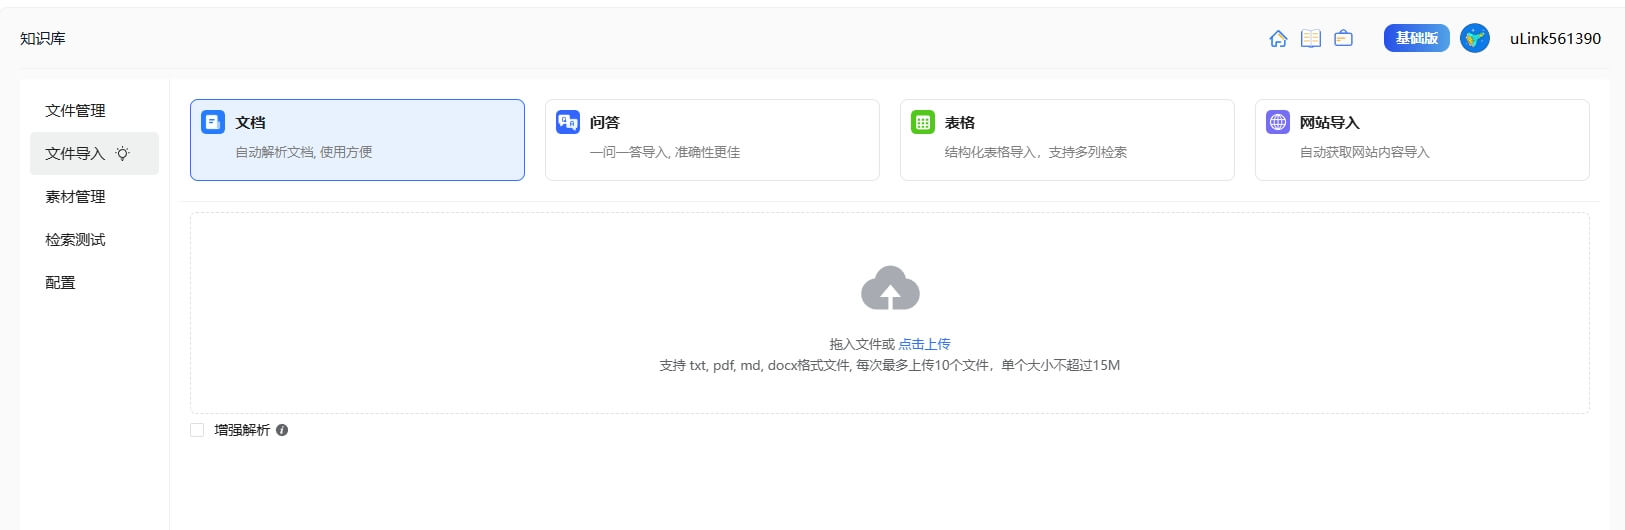1625x530 pixels.
Task: Go to home via house icon
Action: coord(1278,38)
